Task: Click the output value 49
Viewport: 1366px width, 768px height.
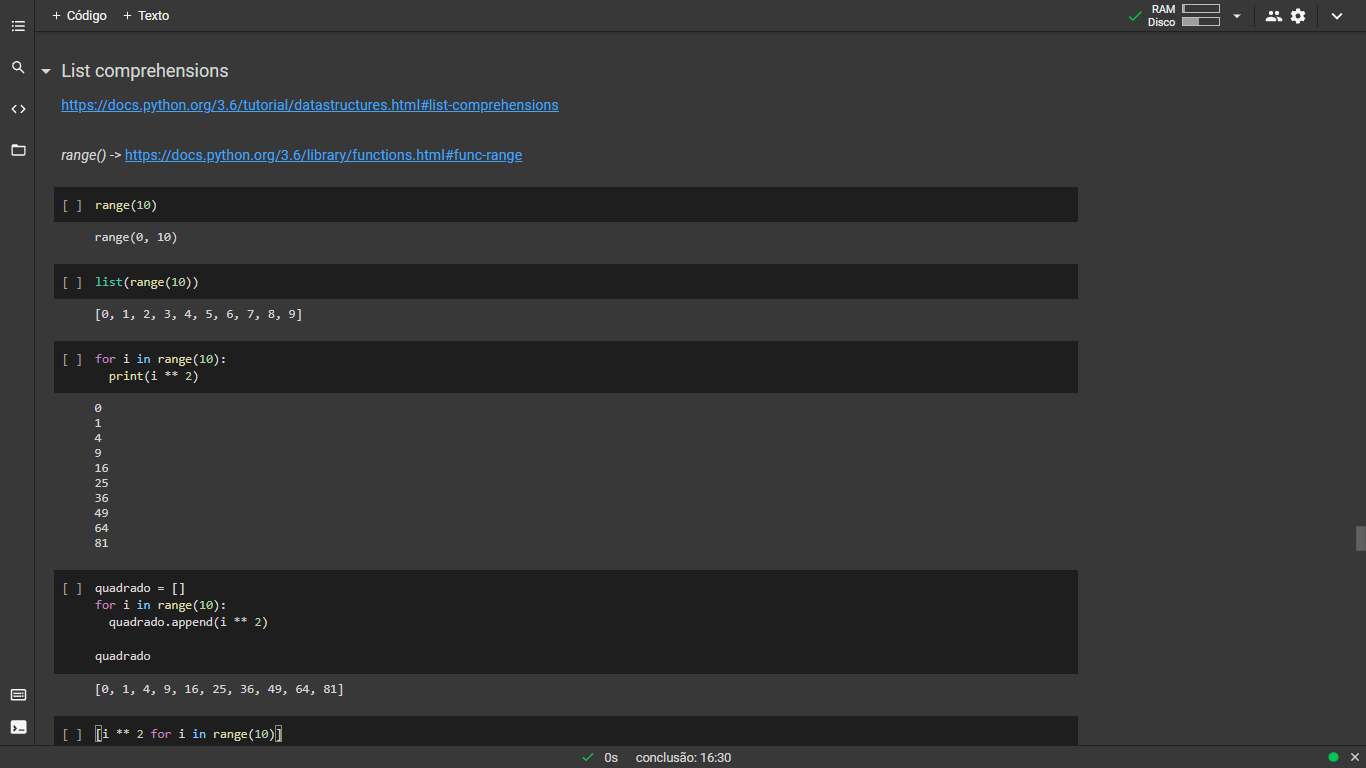Action: 102,513
